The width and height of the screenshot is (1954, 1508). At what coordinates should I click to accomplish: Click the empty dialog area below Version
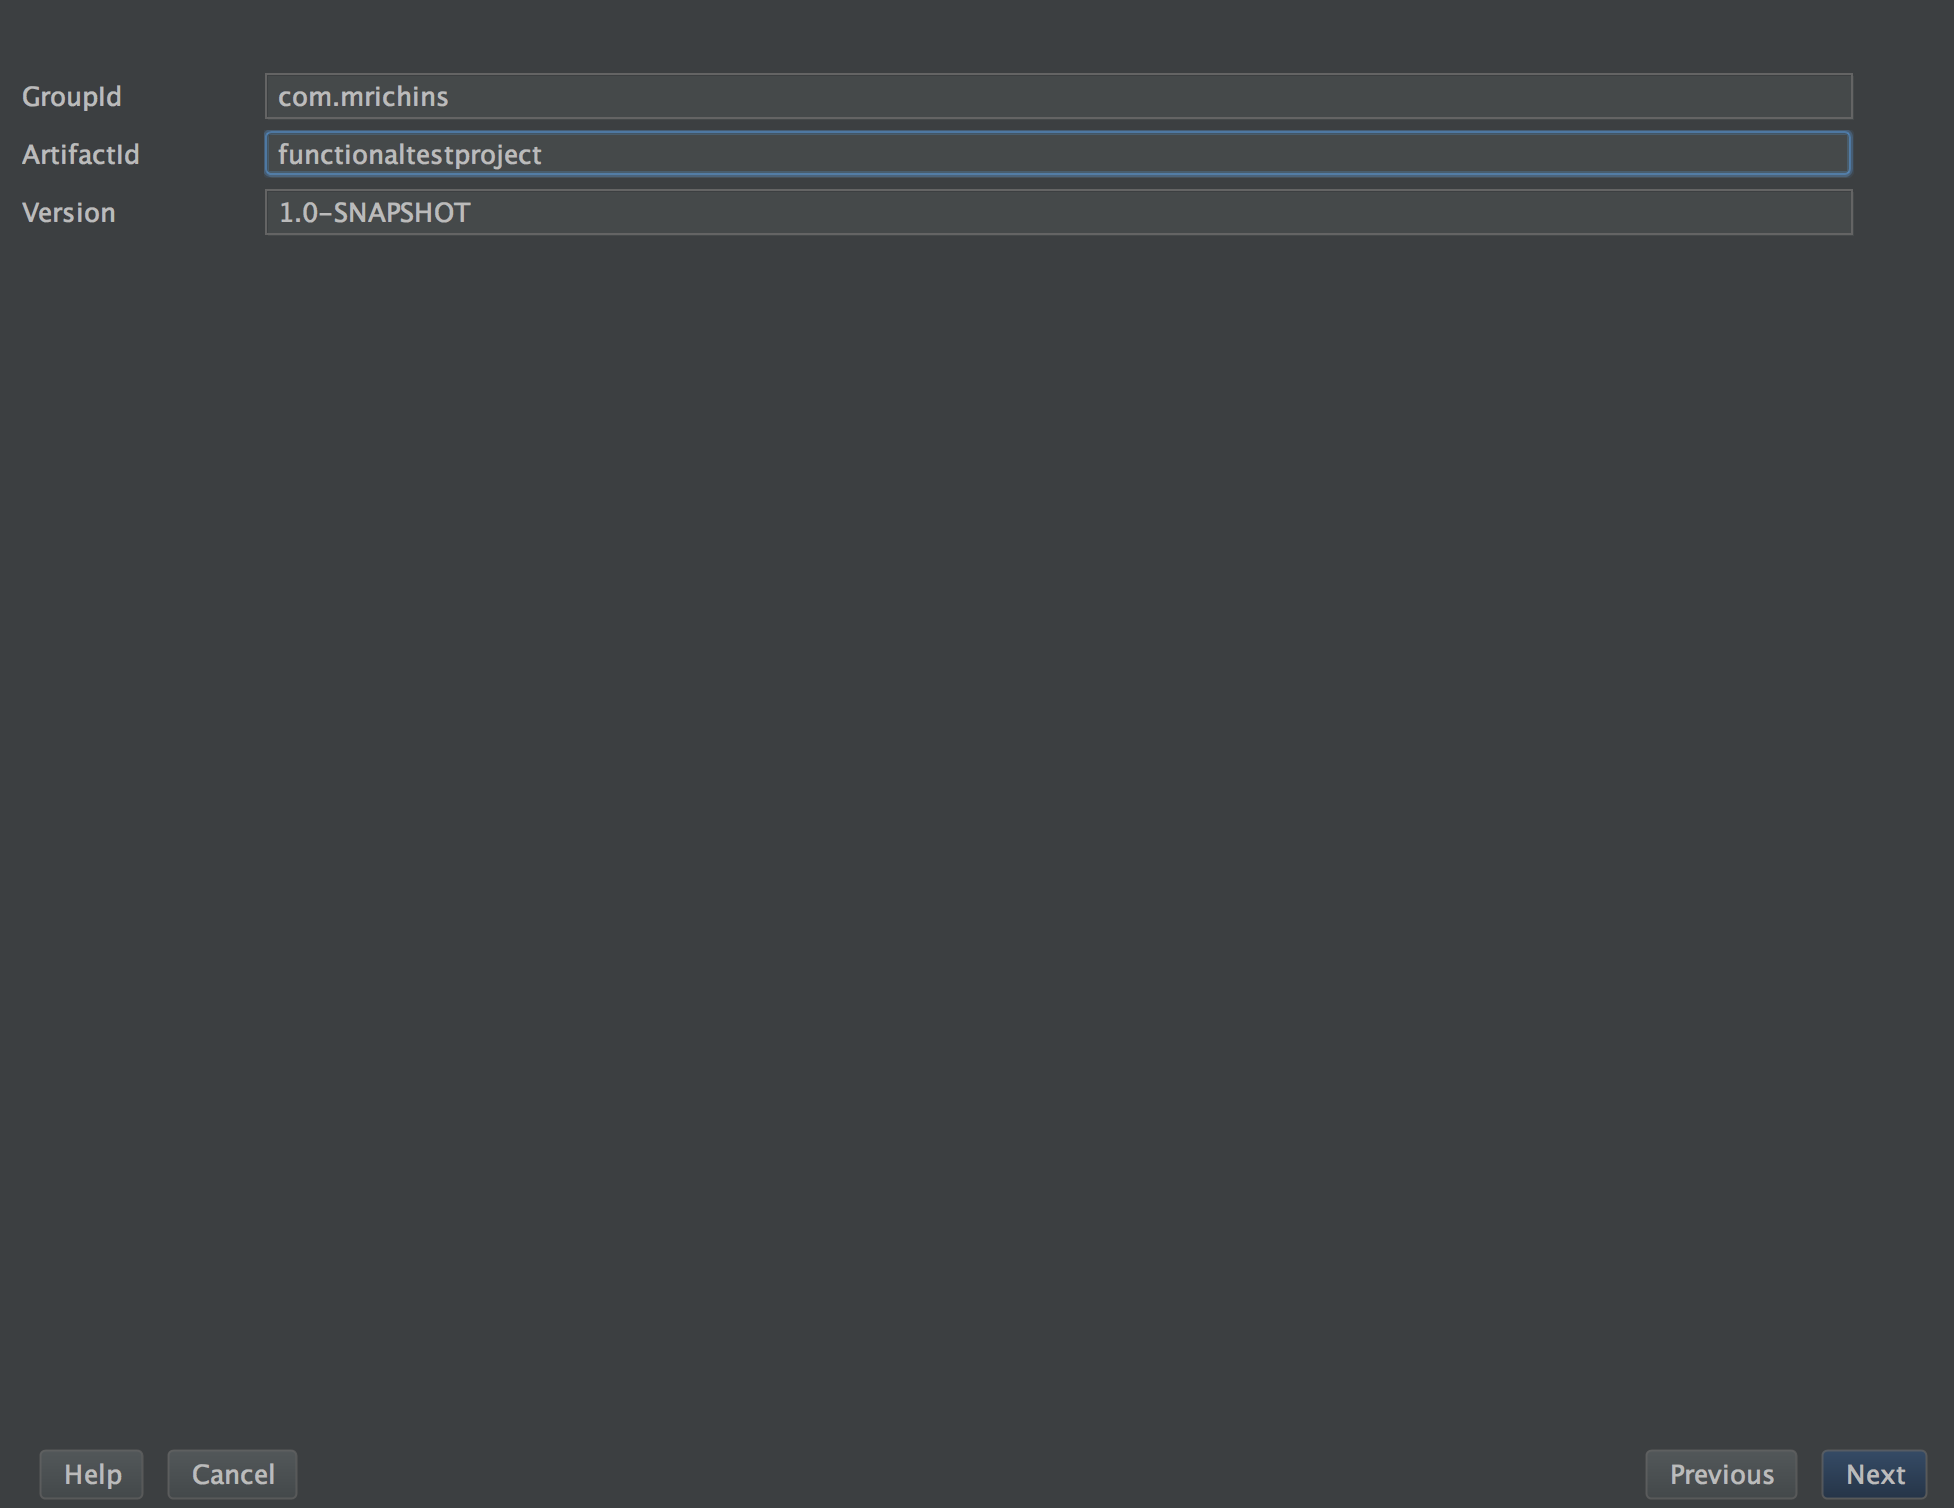point(977,800)
